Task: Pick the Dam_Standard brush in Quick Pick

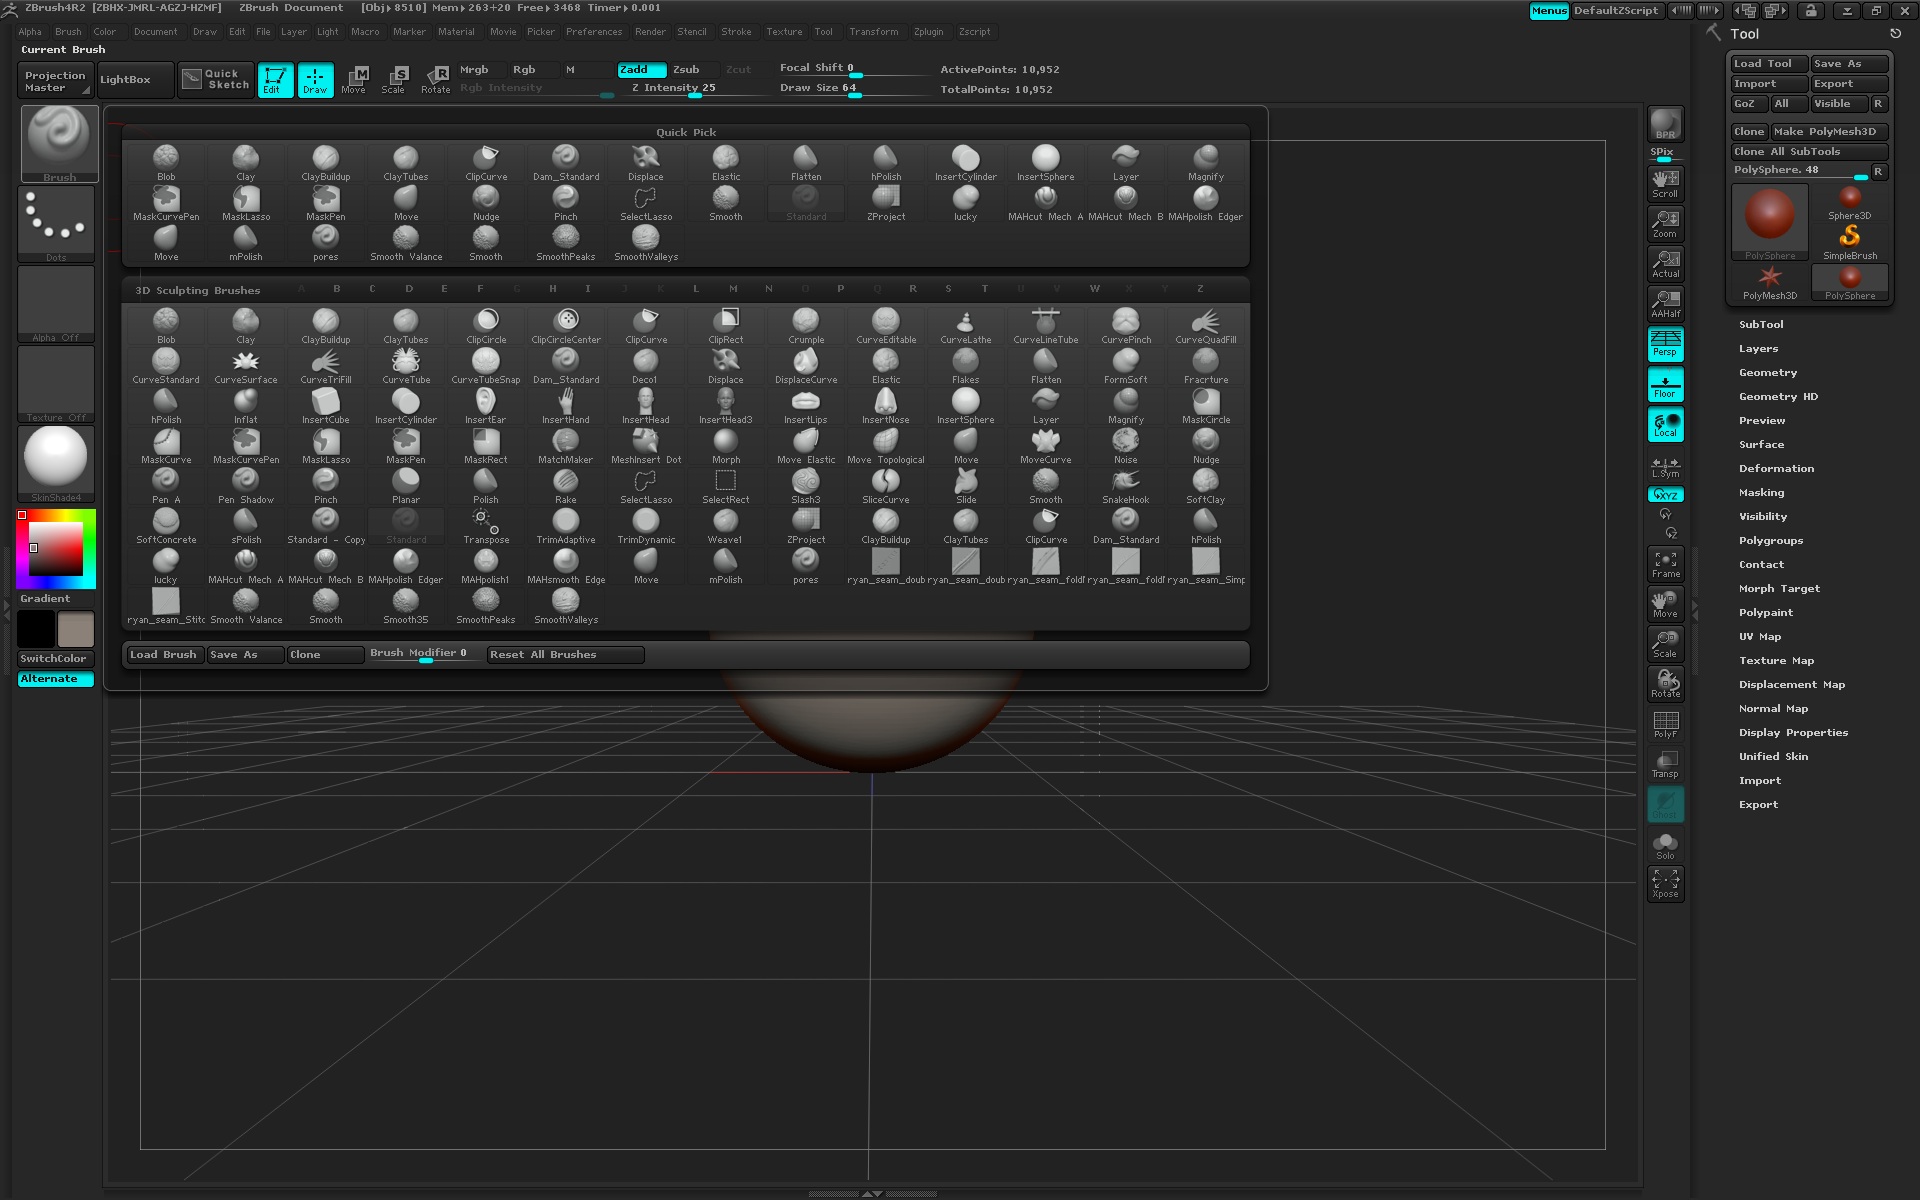Action: (x=566, y=163)
